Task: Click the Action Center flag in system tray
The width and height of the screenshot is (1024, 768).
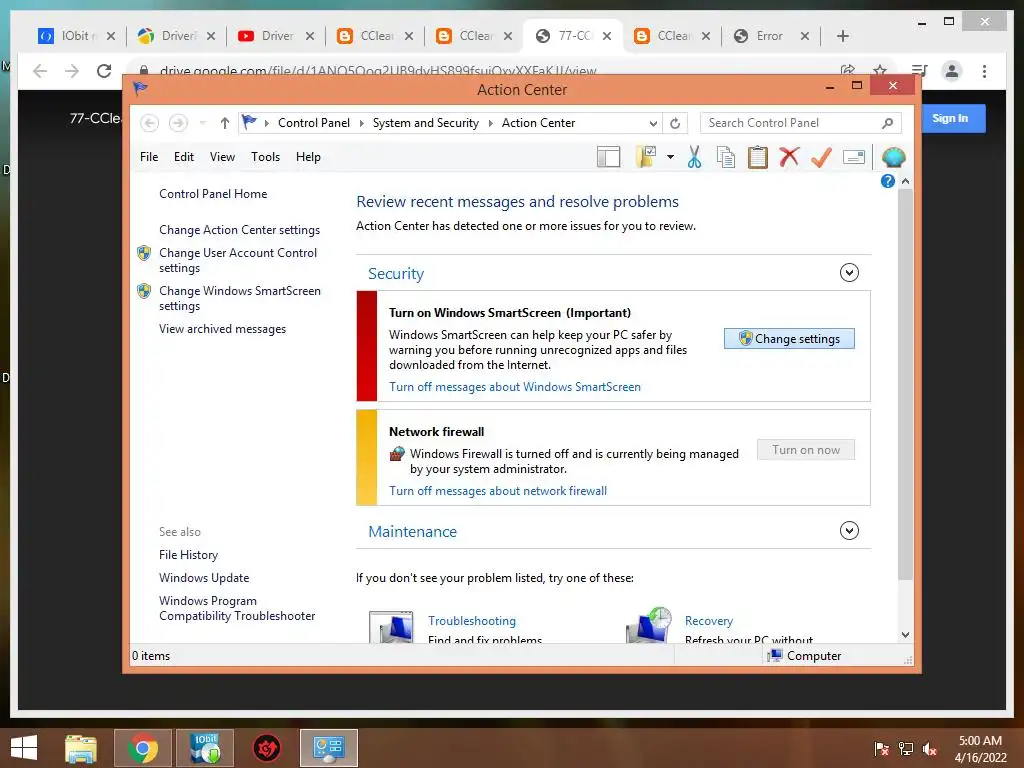Action: 881,748
